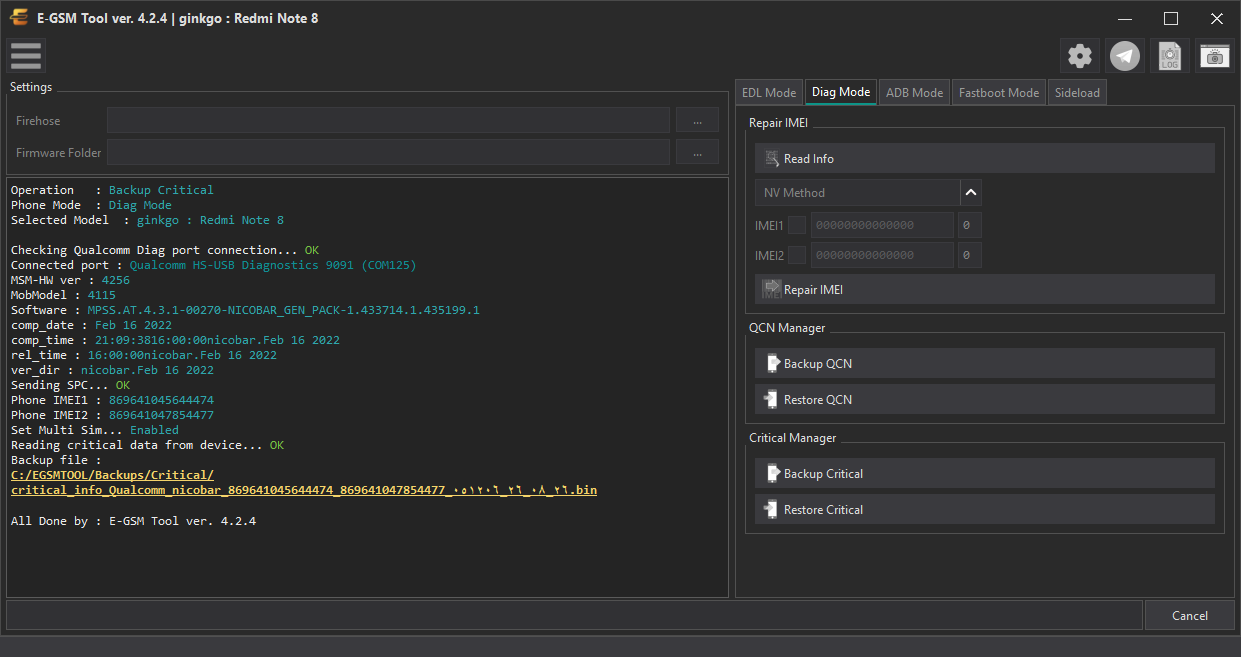Click the Read Info button
This screenshot has height=657, width=1241.
click(x=985, y=158)
